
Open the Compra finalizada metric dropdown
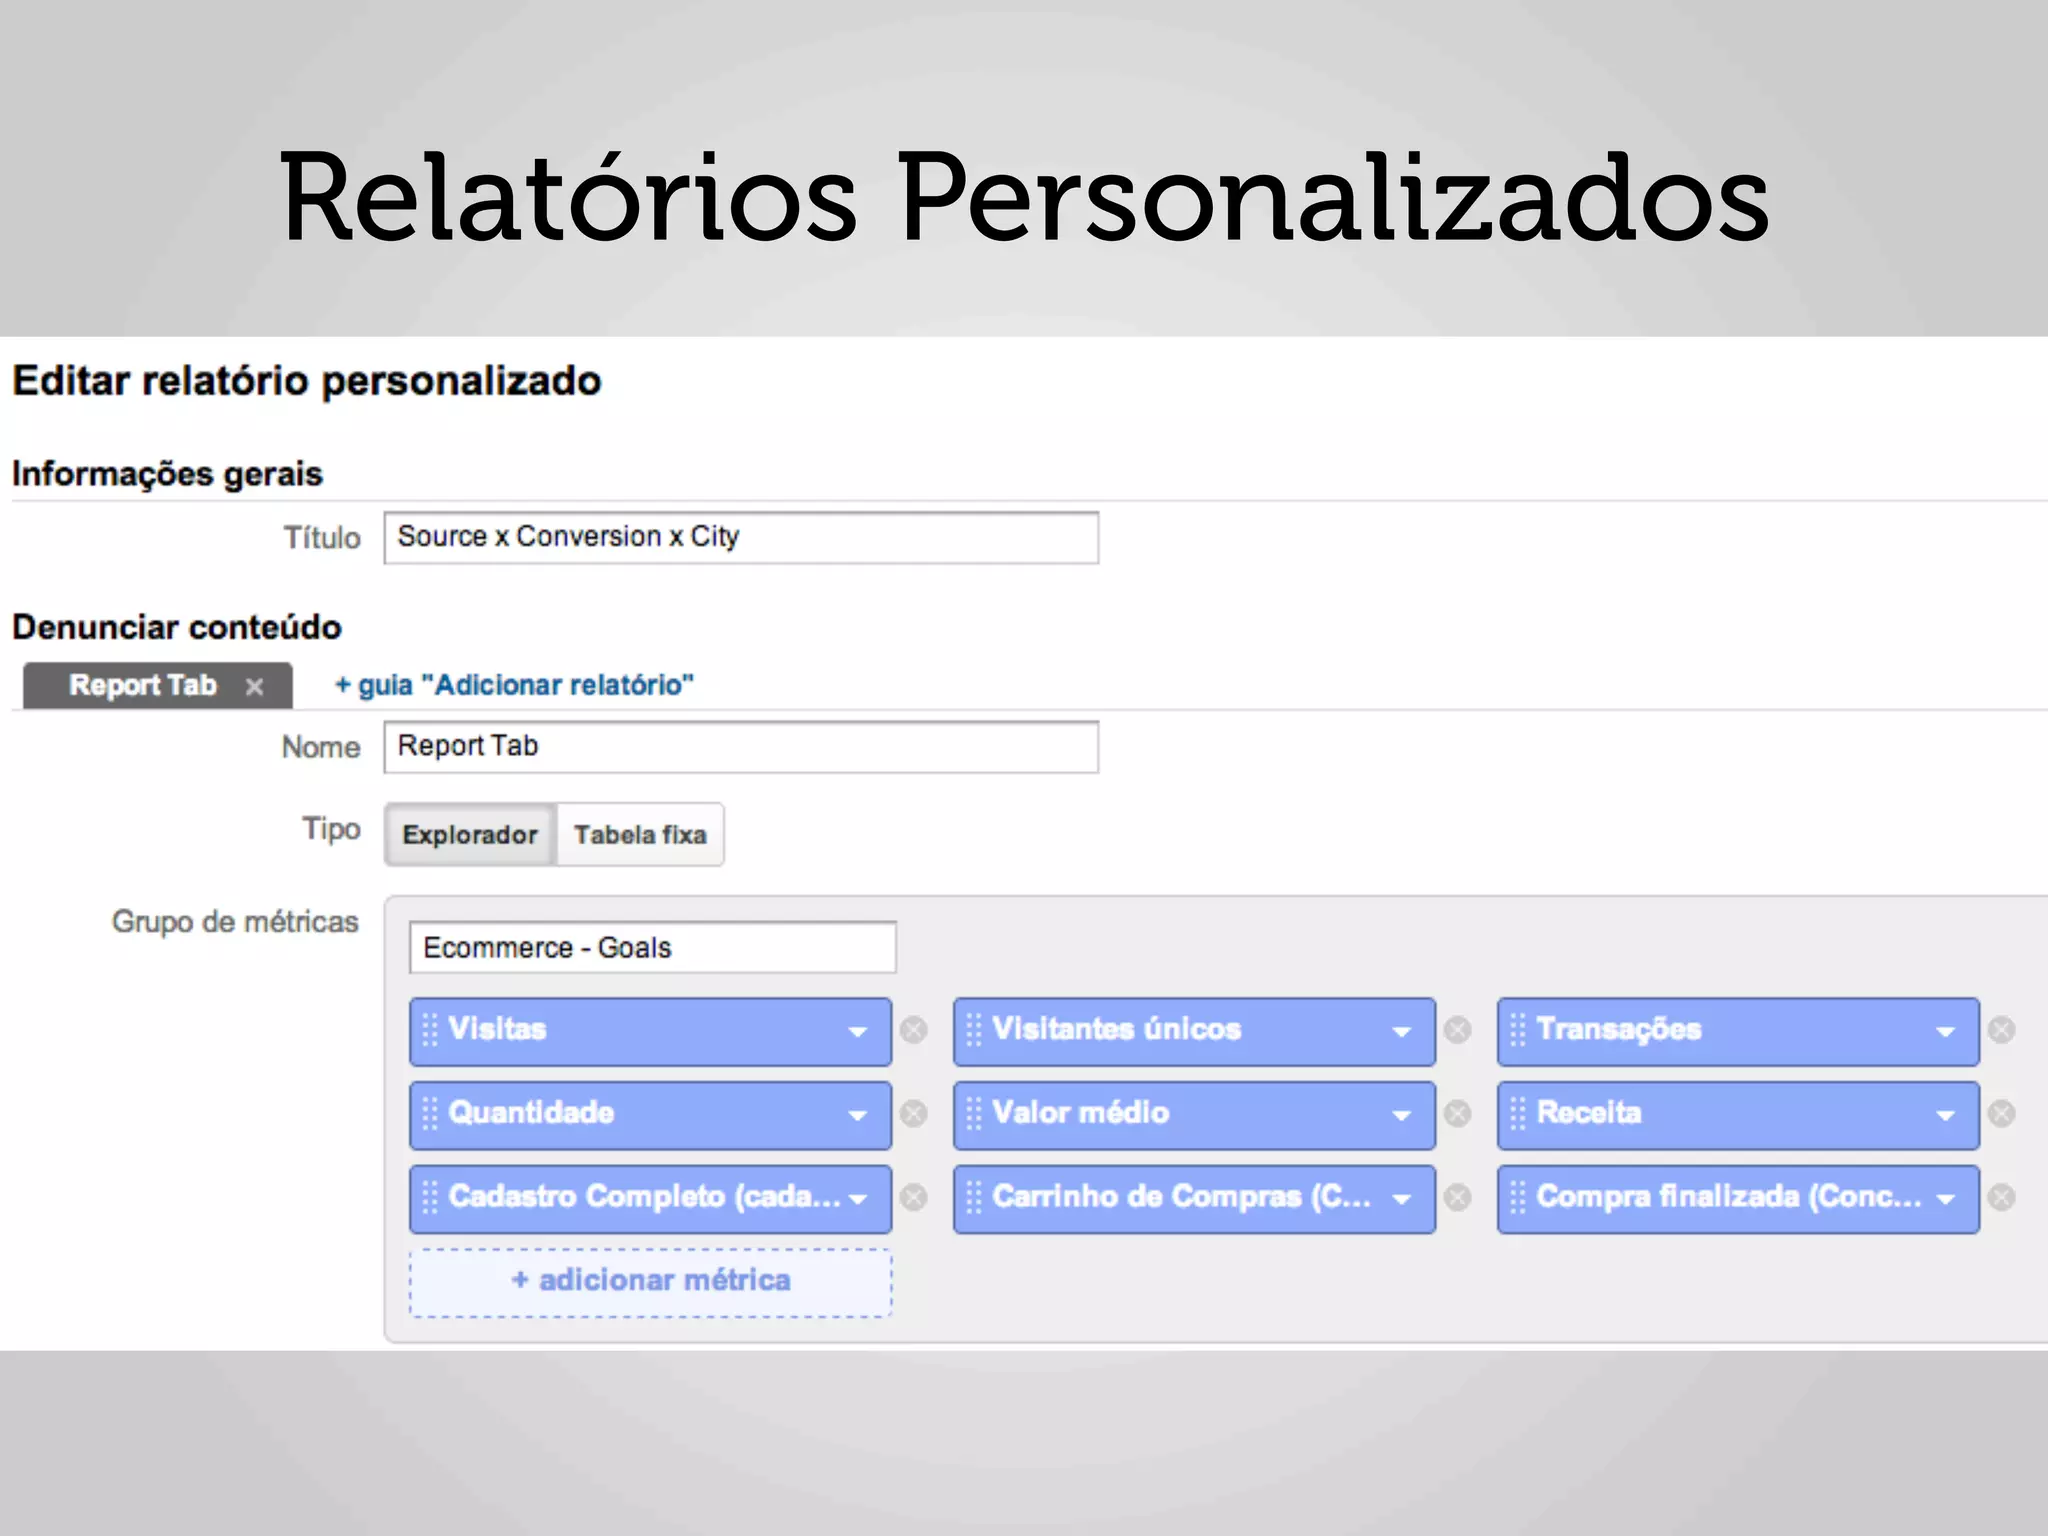(x=1946, y=1199)
